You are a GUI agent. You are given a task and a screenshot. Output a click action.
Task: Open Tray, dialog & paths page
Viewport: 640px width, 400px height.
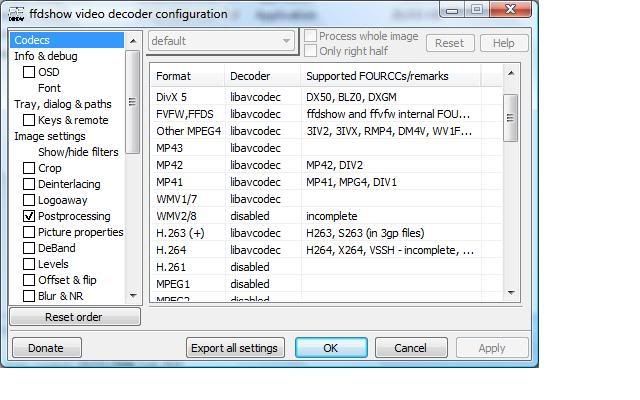point(63,104)
